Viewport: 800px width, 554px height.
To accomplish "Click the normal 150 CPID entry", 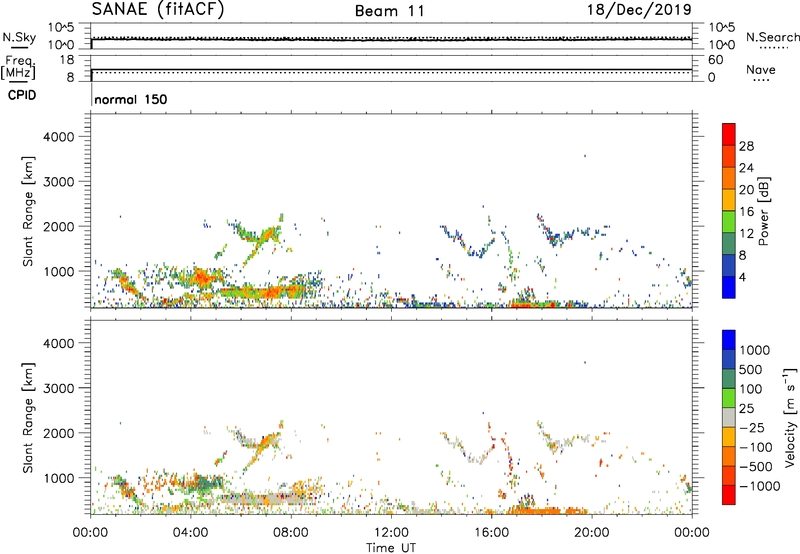I will pyautogui.click(x=131, y=99).
